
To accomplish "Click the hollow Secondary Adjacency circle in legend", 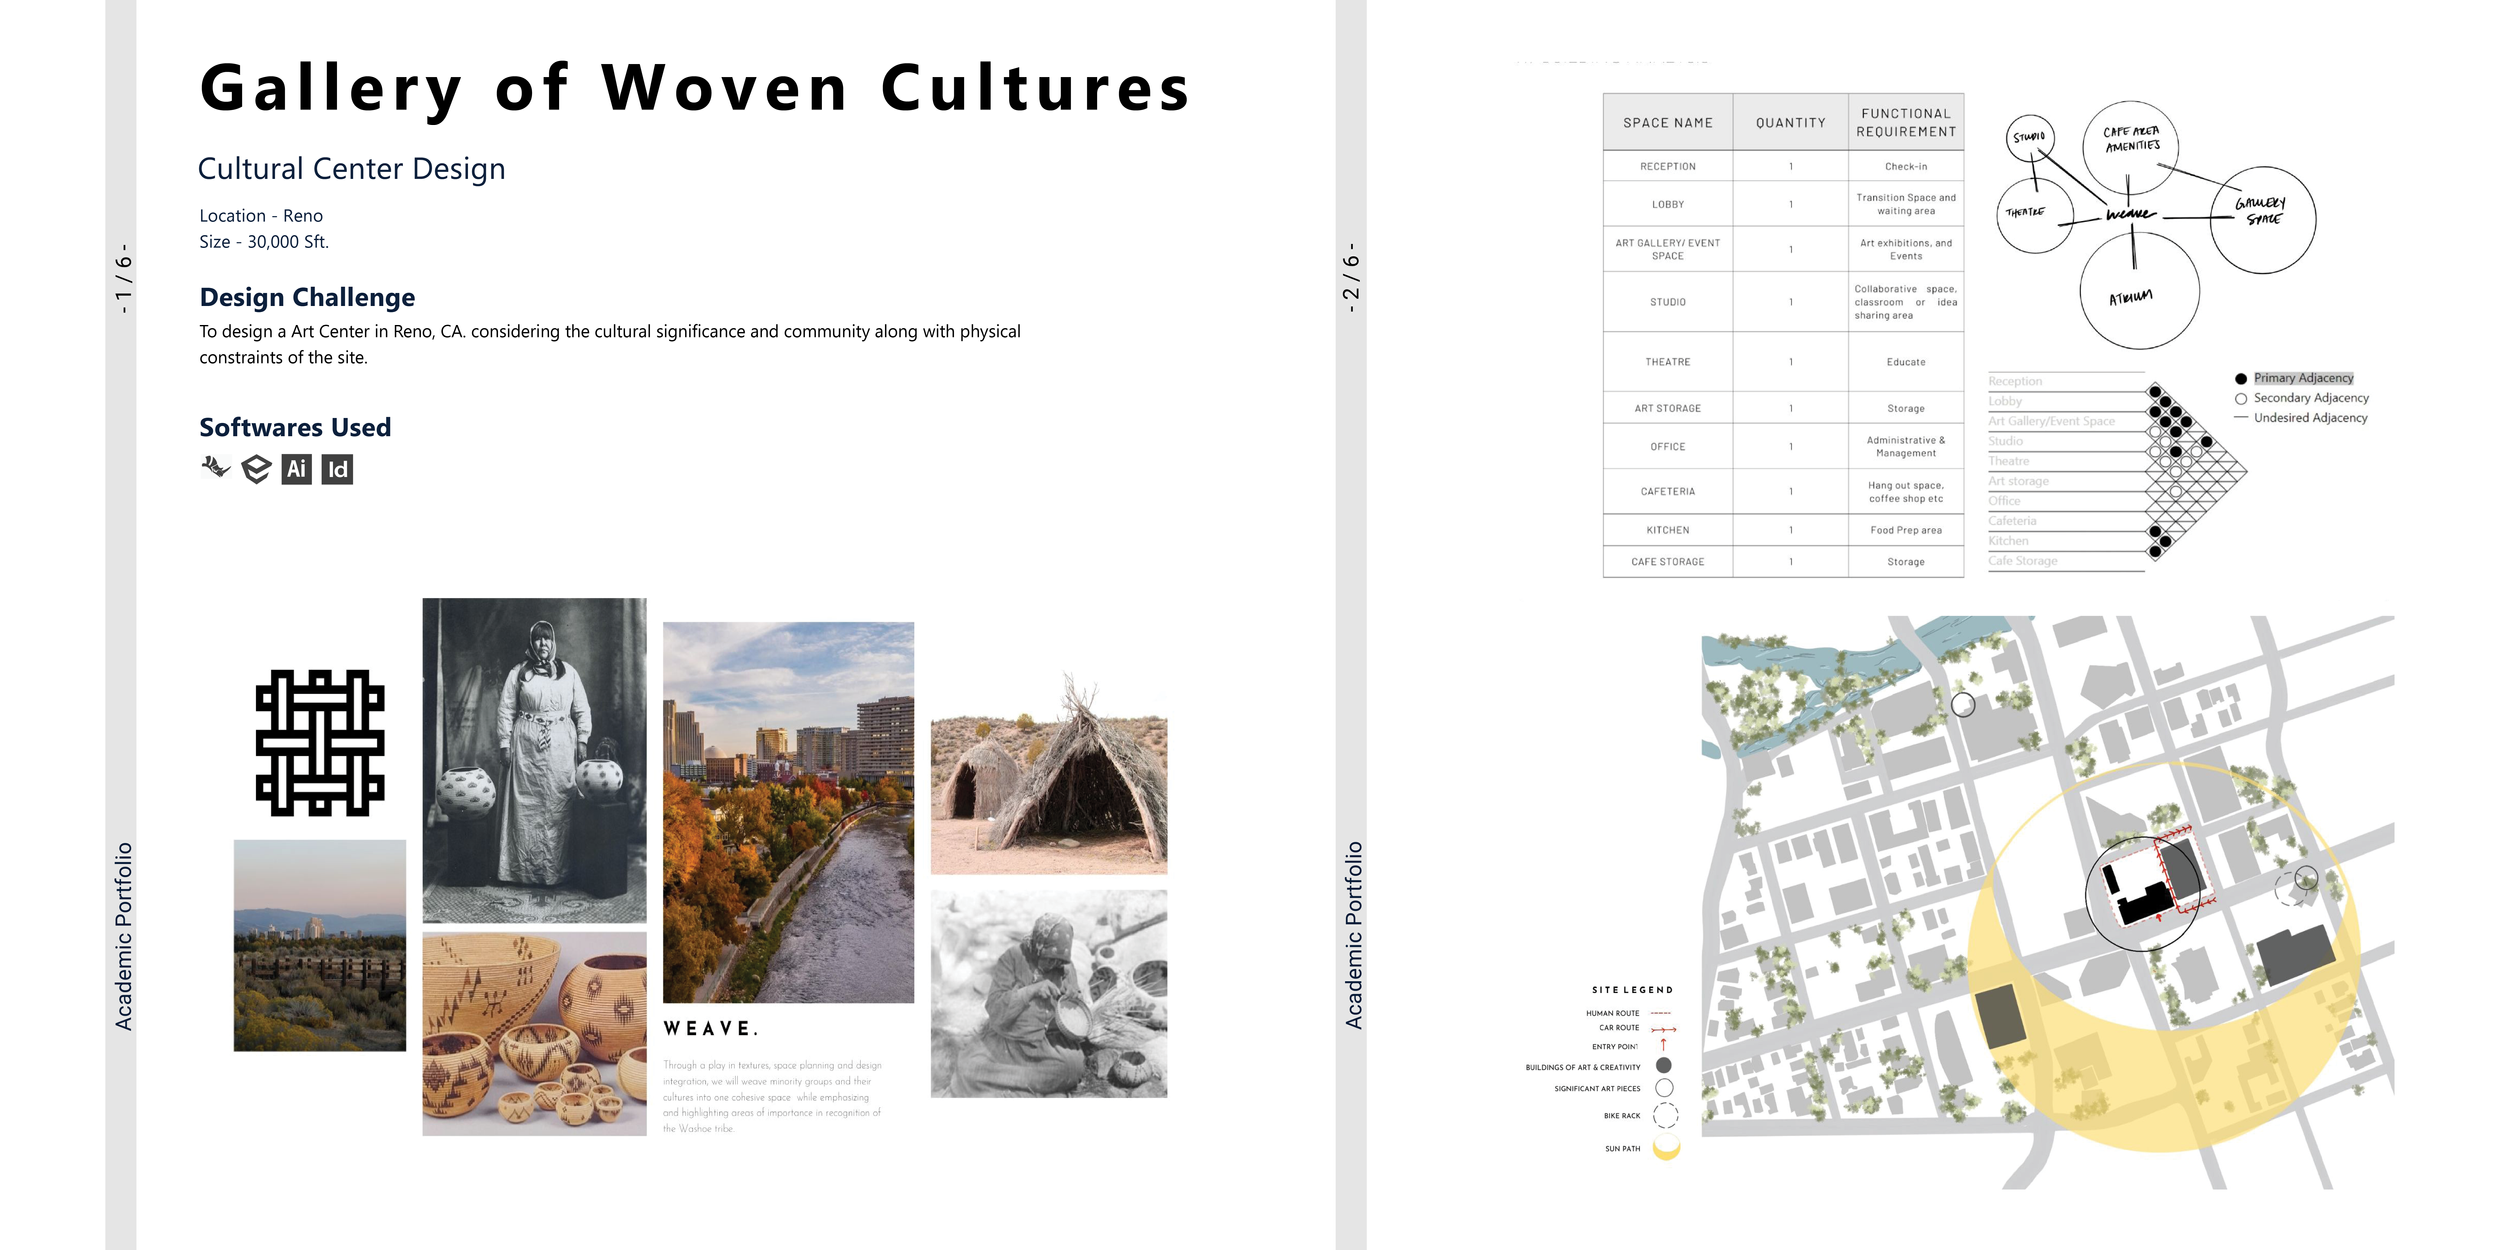I will pos(2241,398).
